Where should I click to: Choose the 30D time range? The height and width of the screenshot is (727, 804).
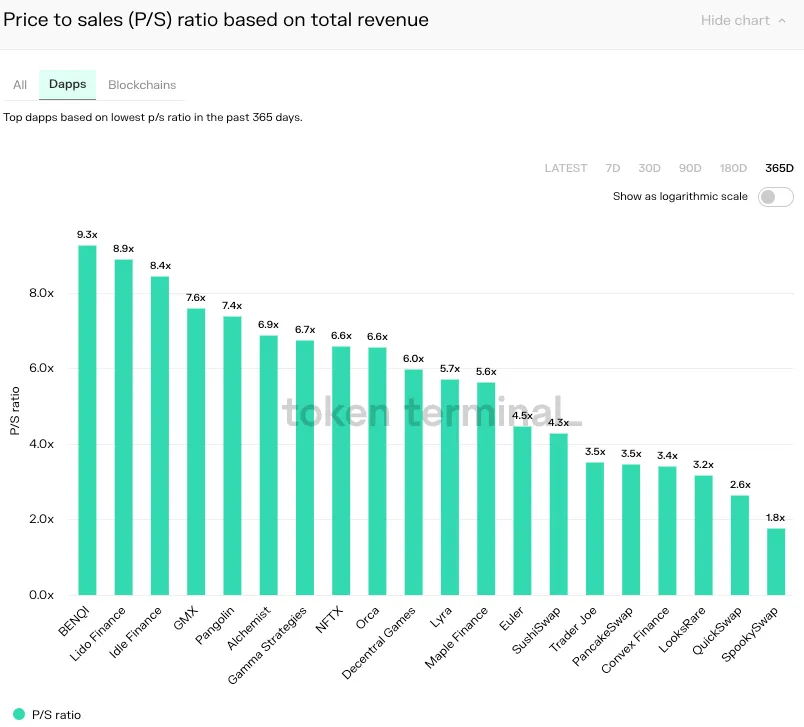[x=649, y=168]
